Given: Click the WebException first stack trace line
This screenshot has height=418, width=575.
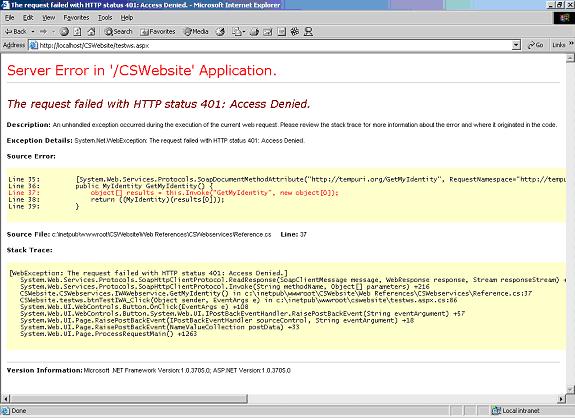Looking at the screenshot, I should 149,273.
